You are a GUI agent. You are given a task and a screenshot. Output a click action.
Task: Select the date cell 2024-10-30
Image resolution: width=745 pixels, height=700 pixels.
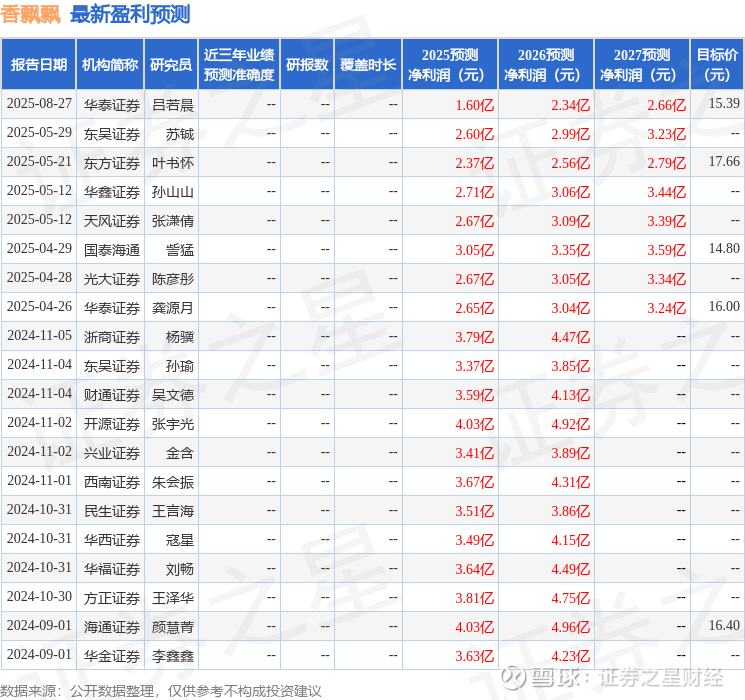[39, 596]
